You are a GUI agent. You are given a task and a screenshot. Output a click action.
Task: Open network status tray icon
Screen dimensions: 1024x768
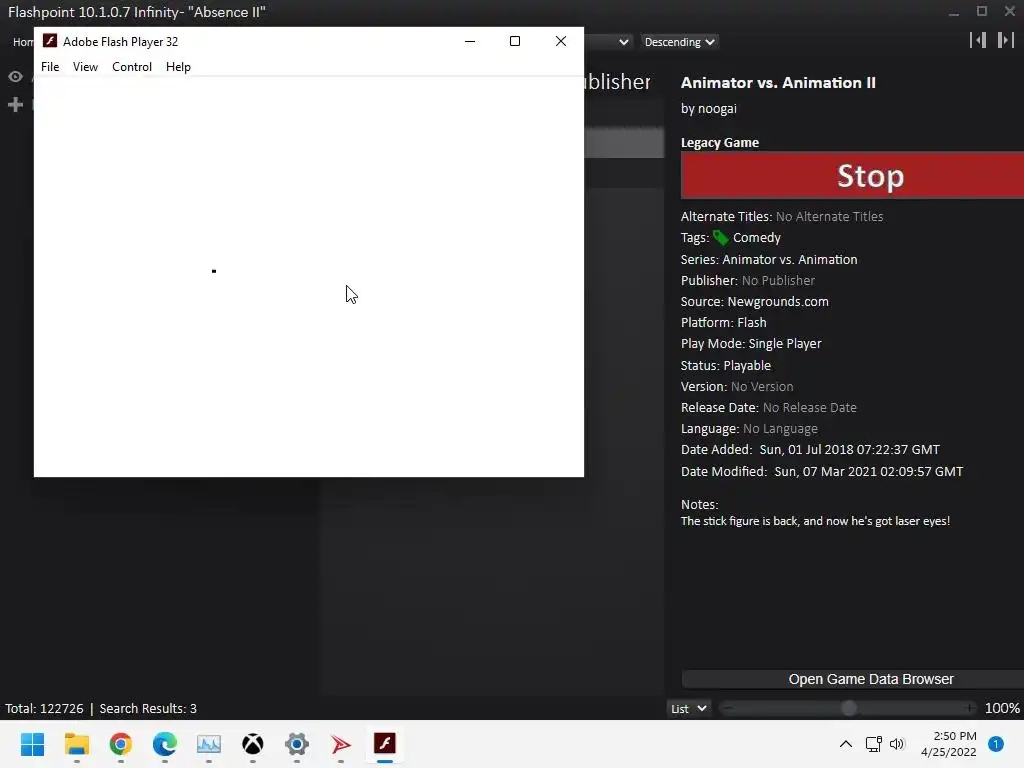873,744
